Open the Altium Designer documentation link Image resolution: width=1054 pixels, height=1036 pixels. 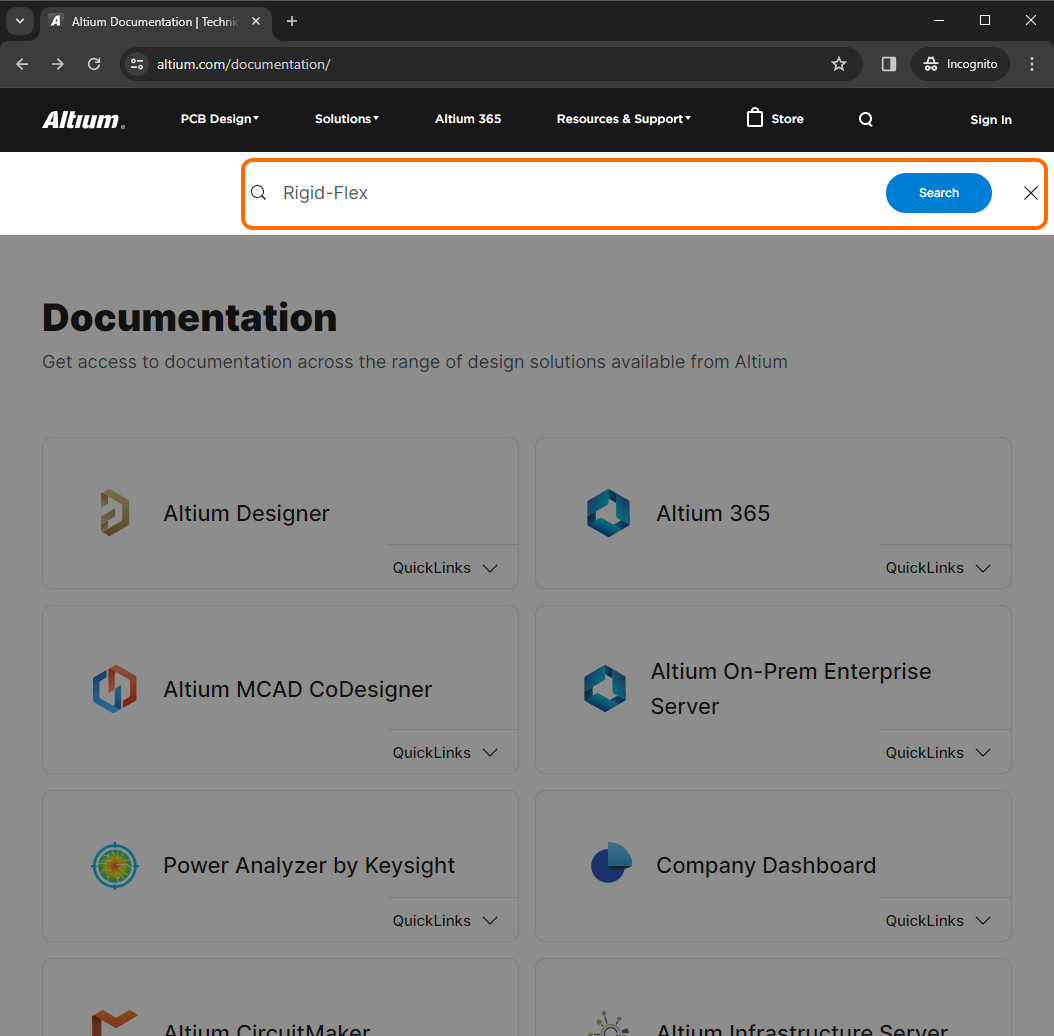coord(246,513)
